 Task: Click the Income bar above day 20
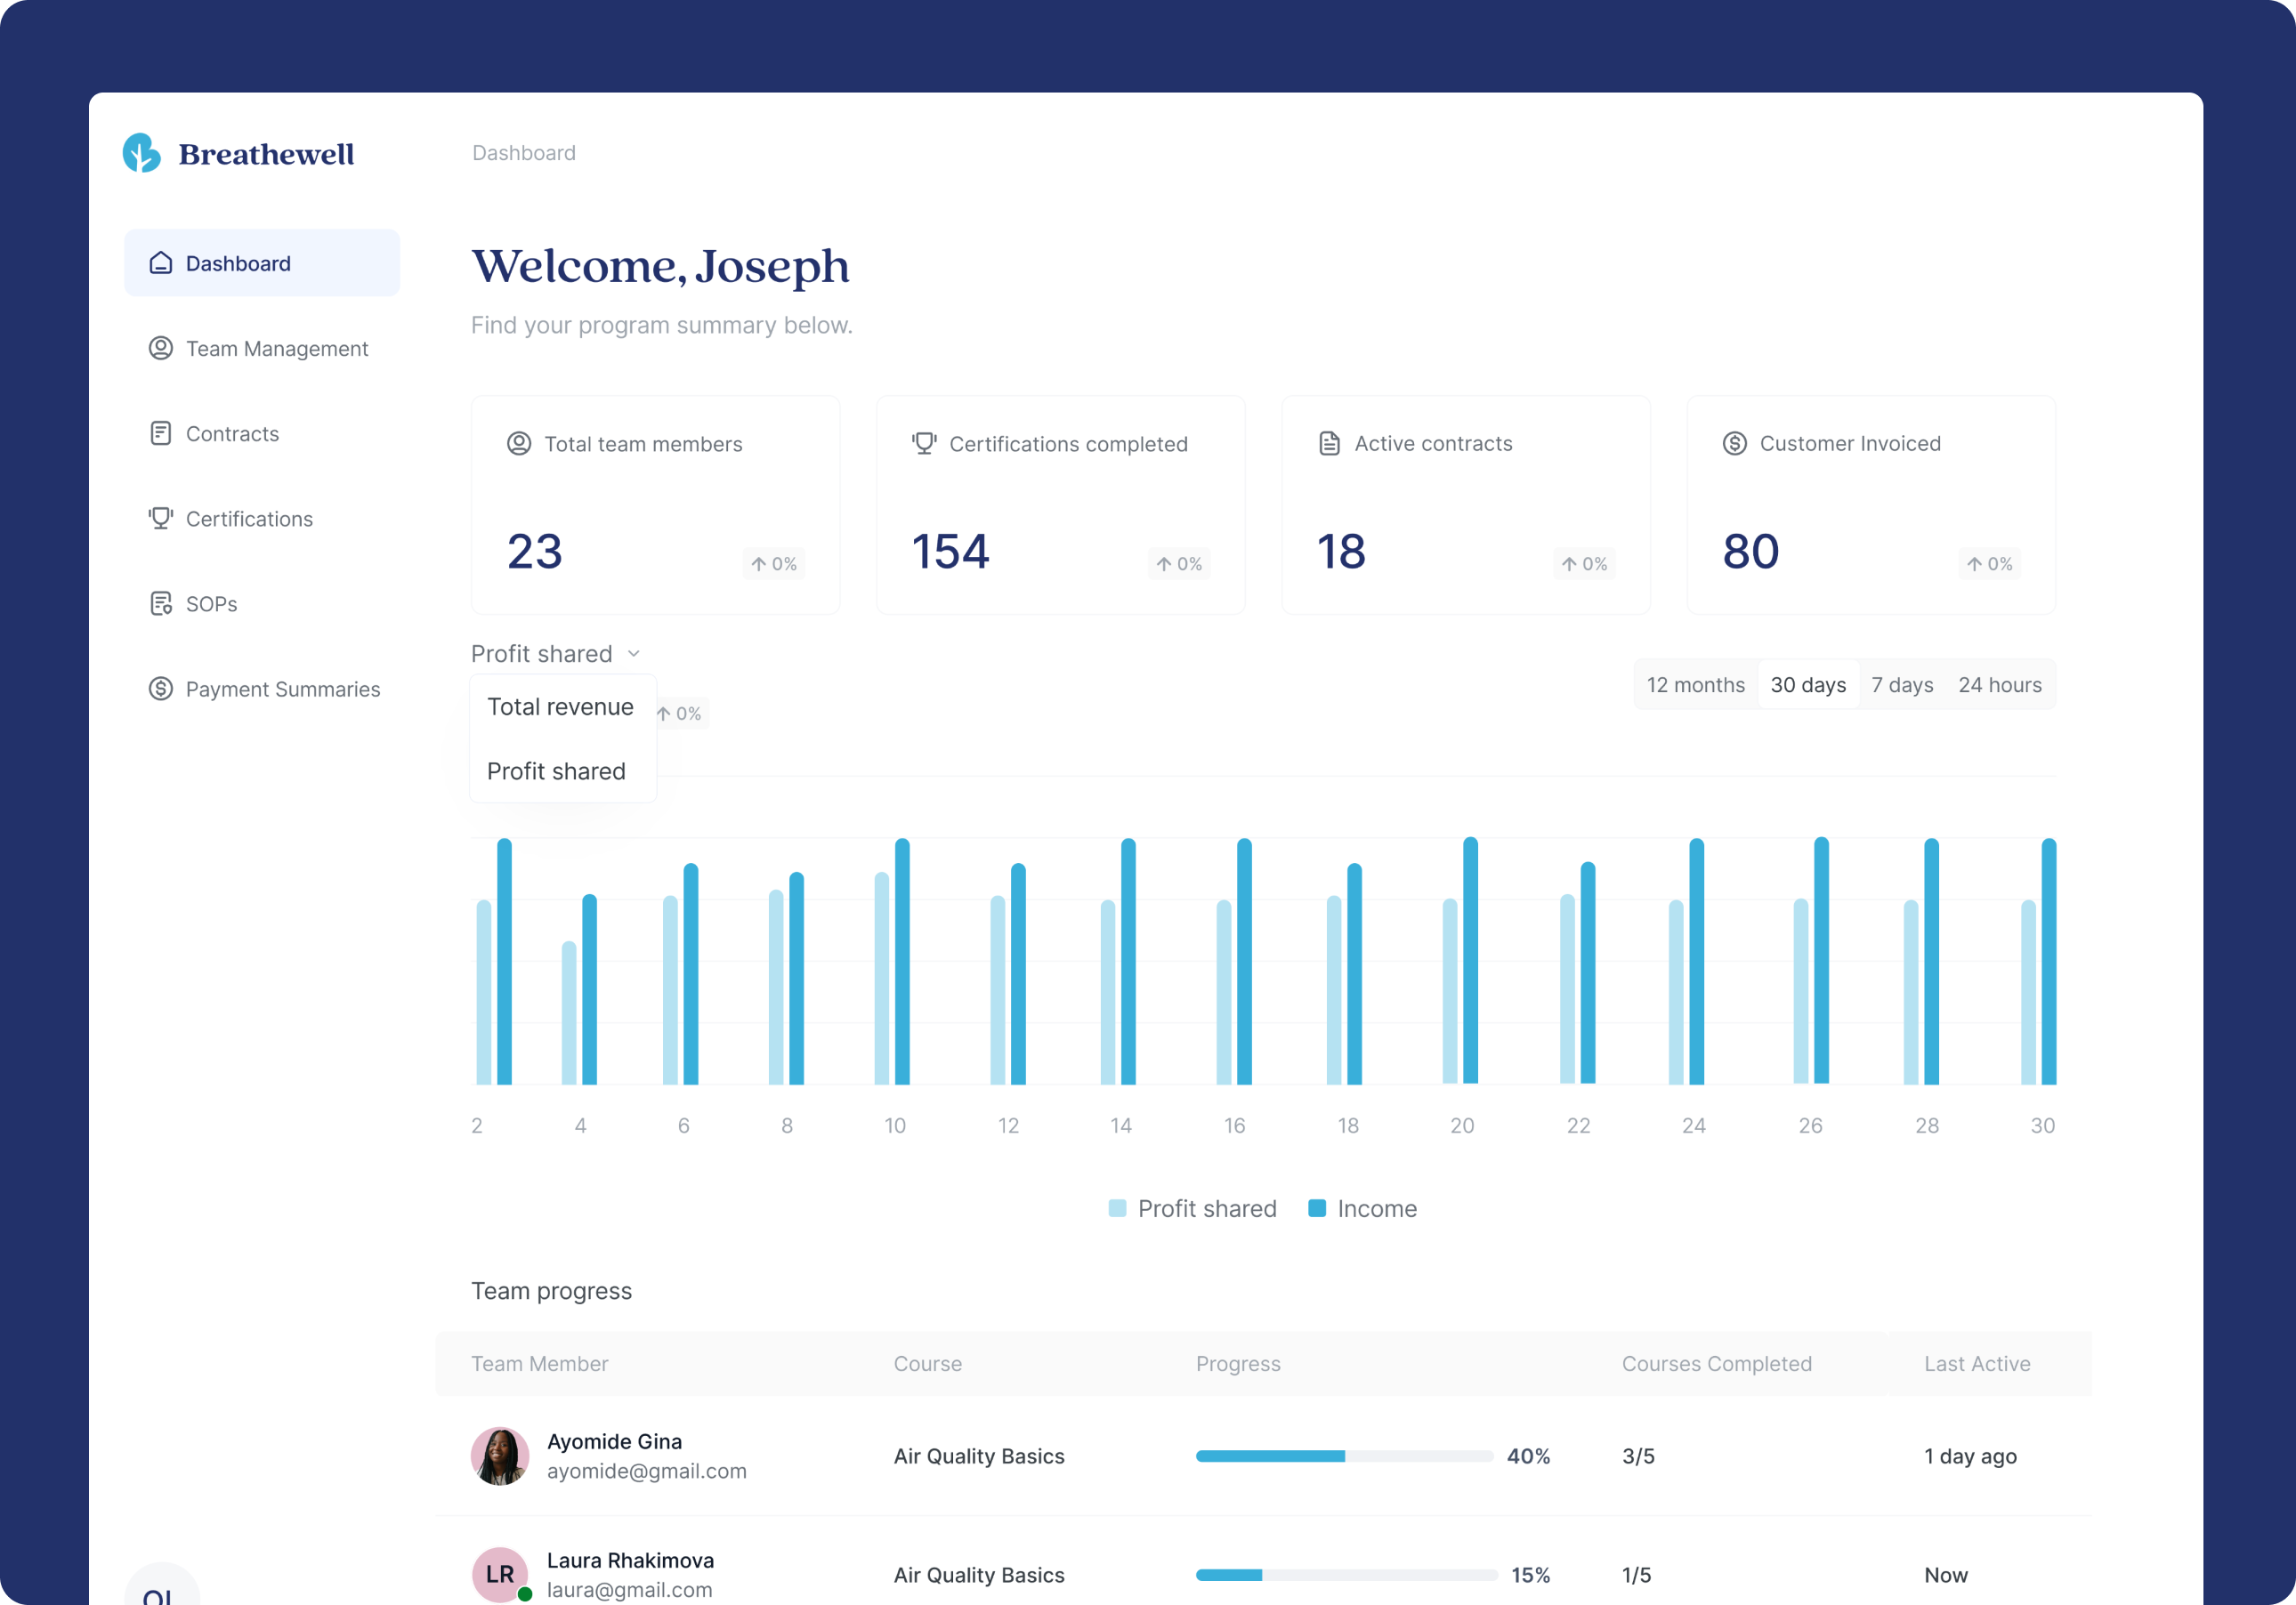1470,960
